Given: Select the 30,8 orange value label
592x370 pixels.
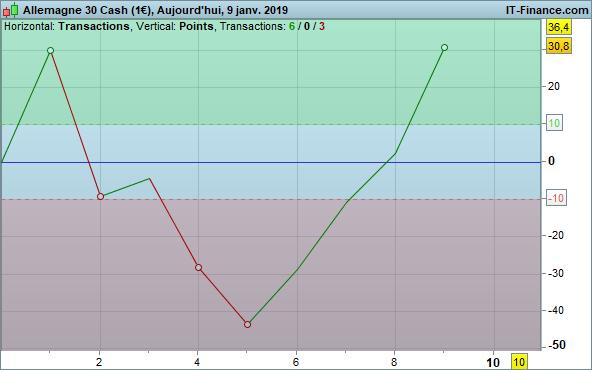Looking at the screenshot, I should (558, 46).
